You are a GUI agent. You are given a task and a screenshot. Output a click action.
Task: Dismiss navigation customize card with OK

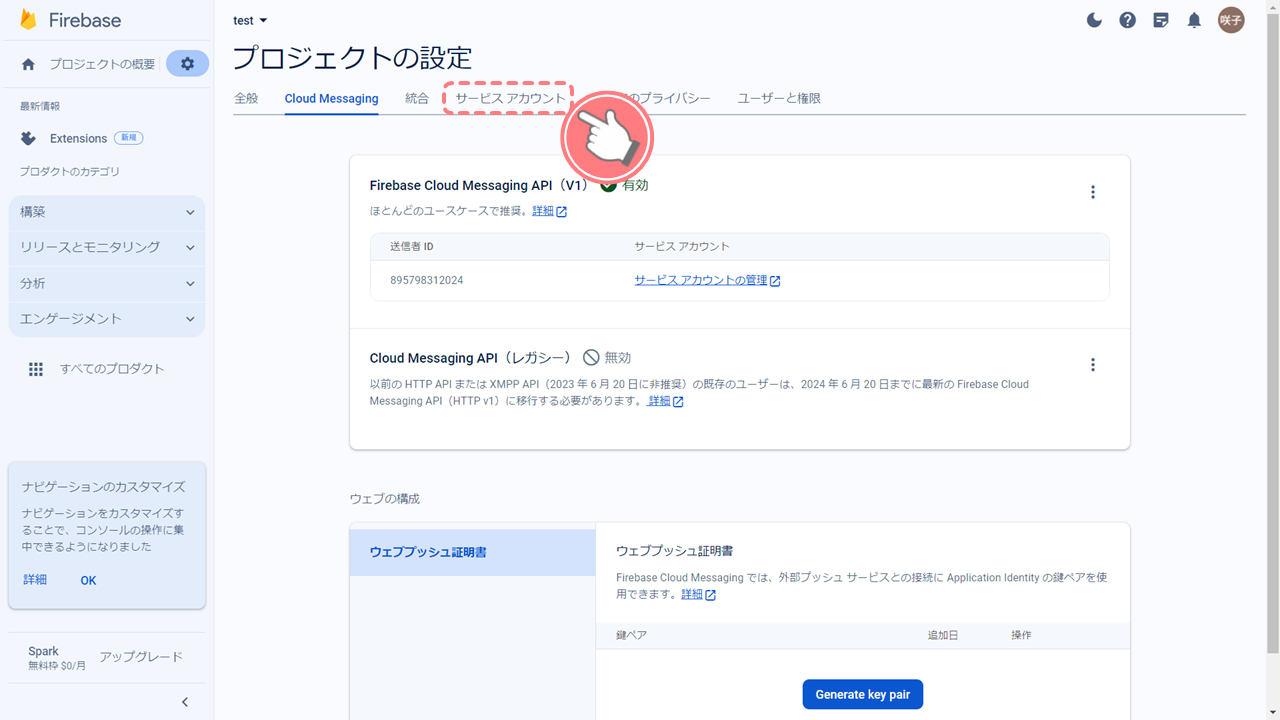[x=88, y=580]
